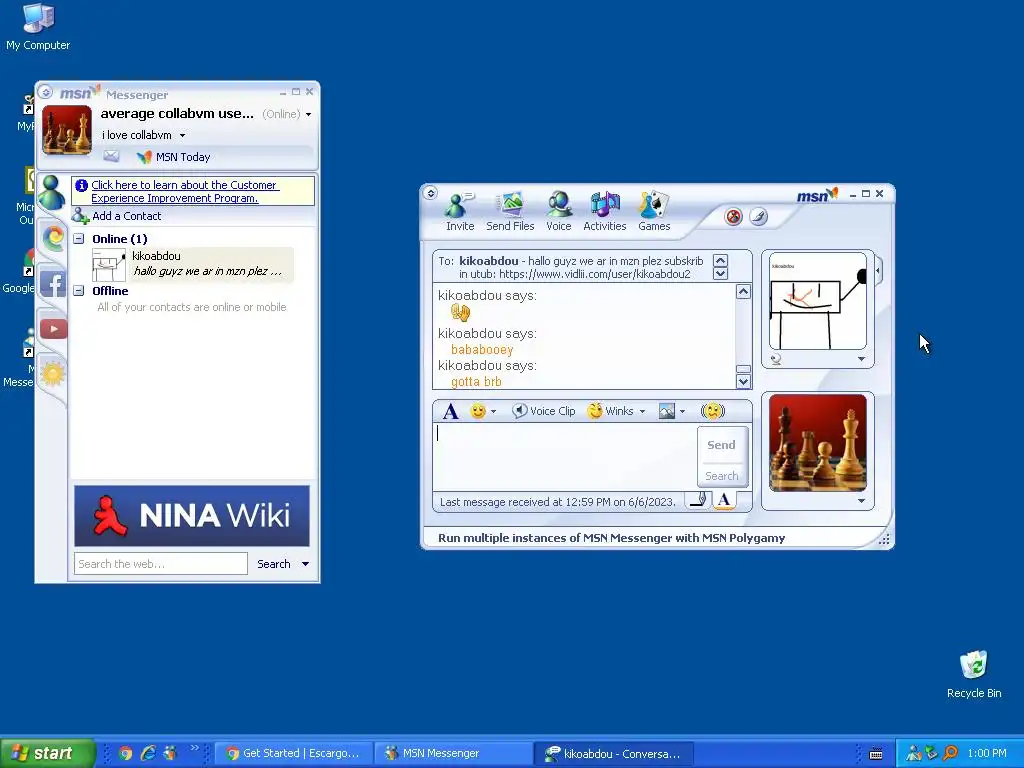
Task: Open the Recycle Bin desktop icon
Action: coord(974,675)
